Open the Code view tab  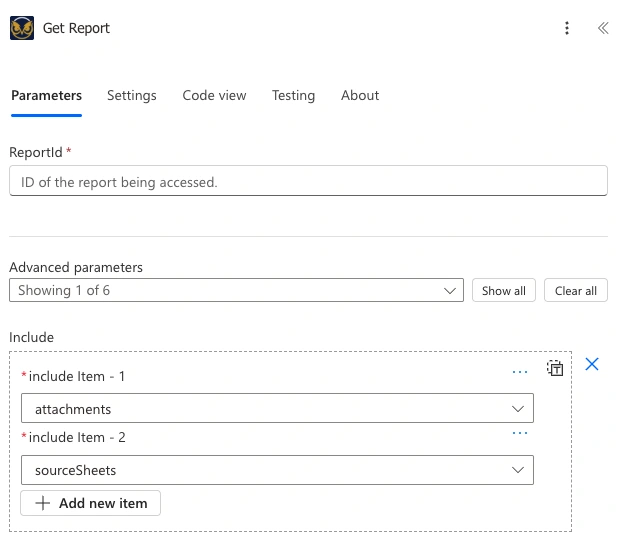click(x=214, y=95)
